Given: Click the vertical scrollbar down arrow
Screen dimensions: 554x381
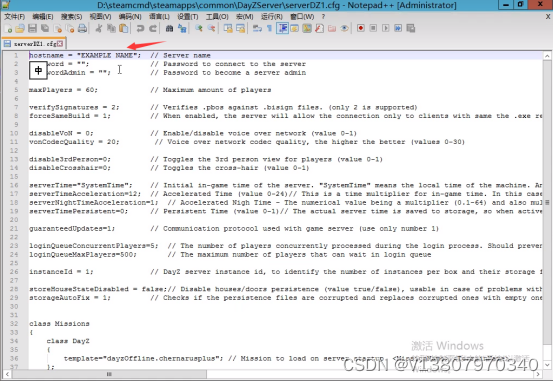Looking at the screenshot, I should click(547, 364).
